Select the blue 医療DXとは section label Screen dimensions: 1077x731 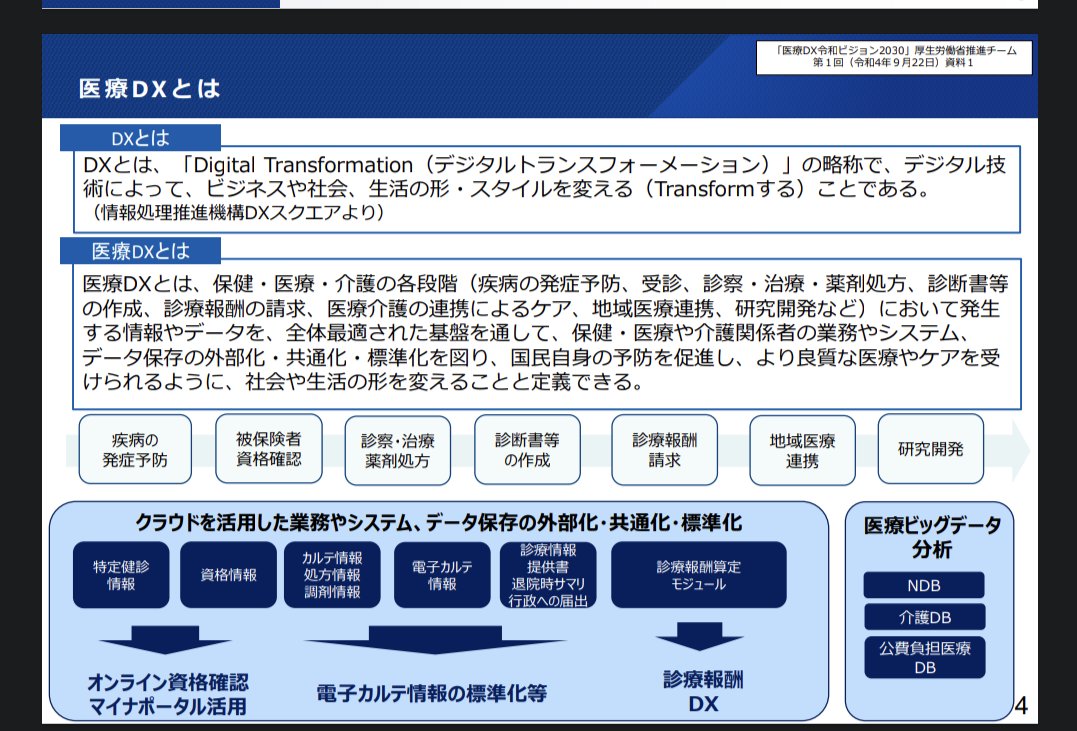pyautogui.click(x=140, y=251)
